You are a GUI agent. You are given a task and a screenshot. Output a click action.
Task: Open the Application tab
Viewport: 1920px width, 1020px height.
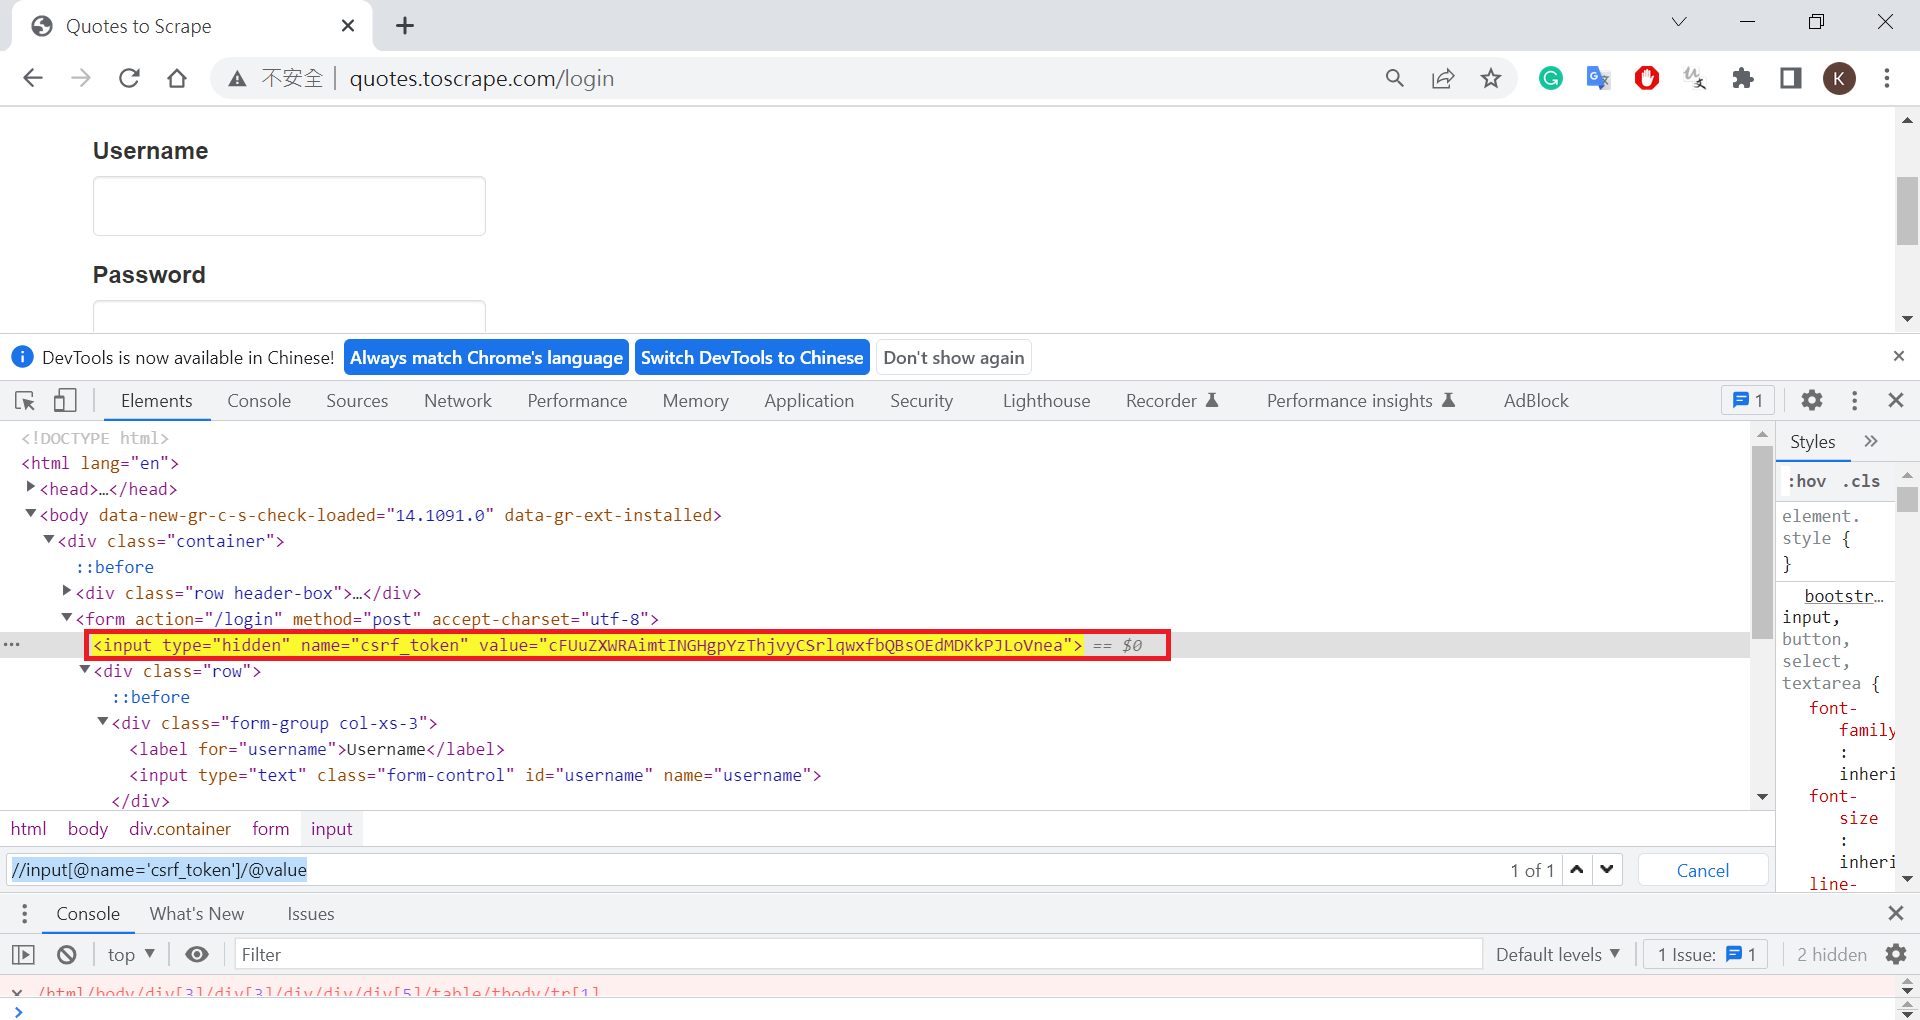pos(808,401)
